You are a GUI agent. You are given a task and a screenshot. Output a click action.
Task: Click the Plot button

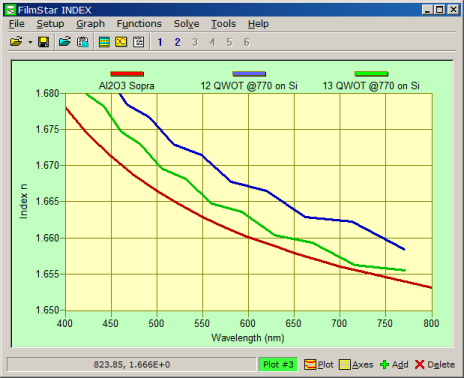[x=319, y=365]
